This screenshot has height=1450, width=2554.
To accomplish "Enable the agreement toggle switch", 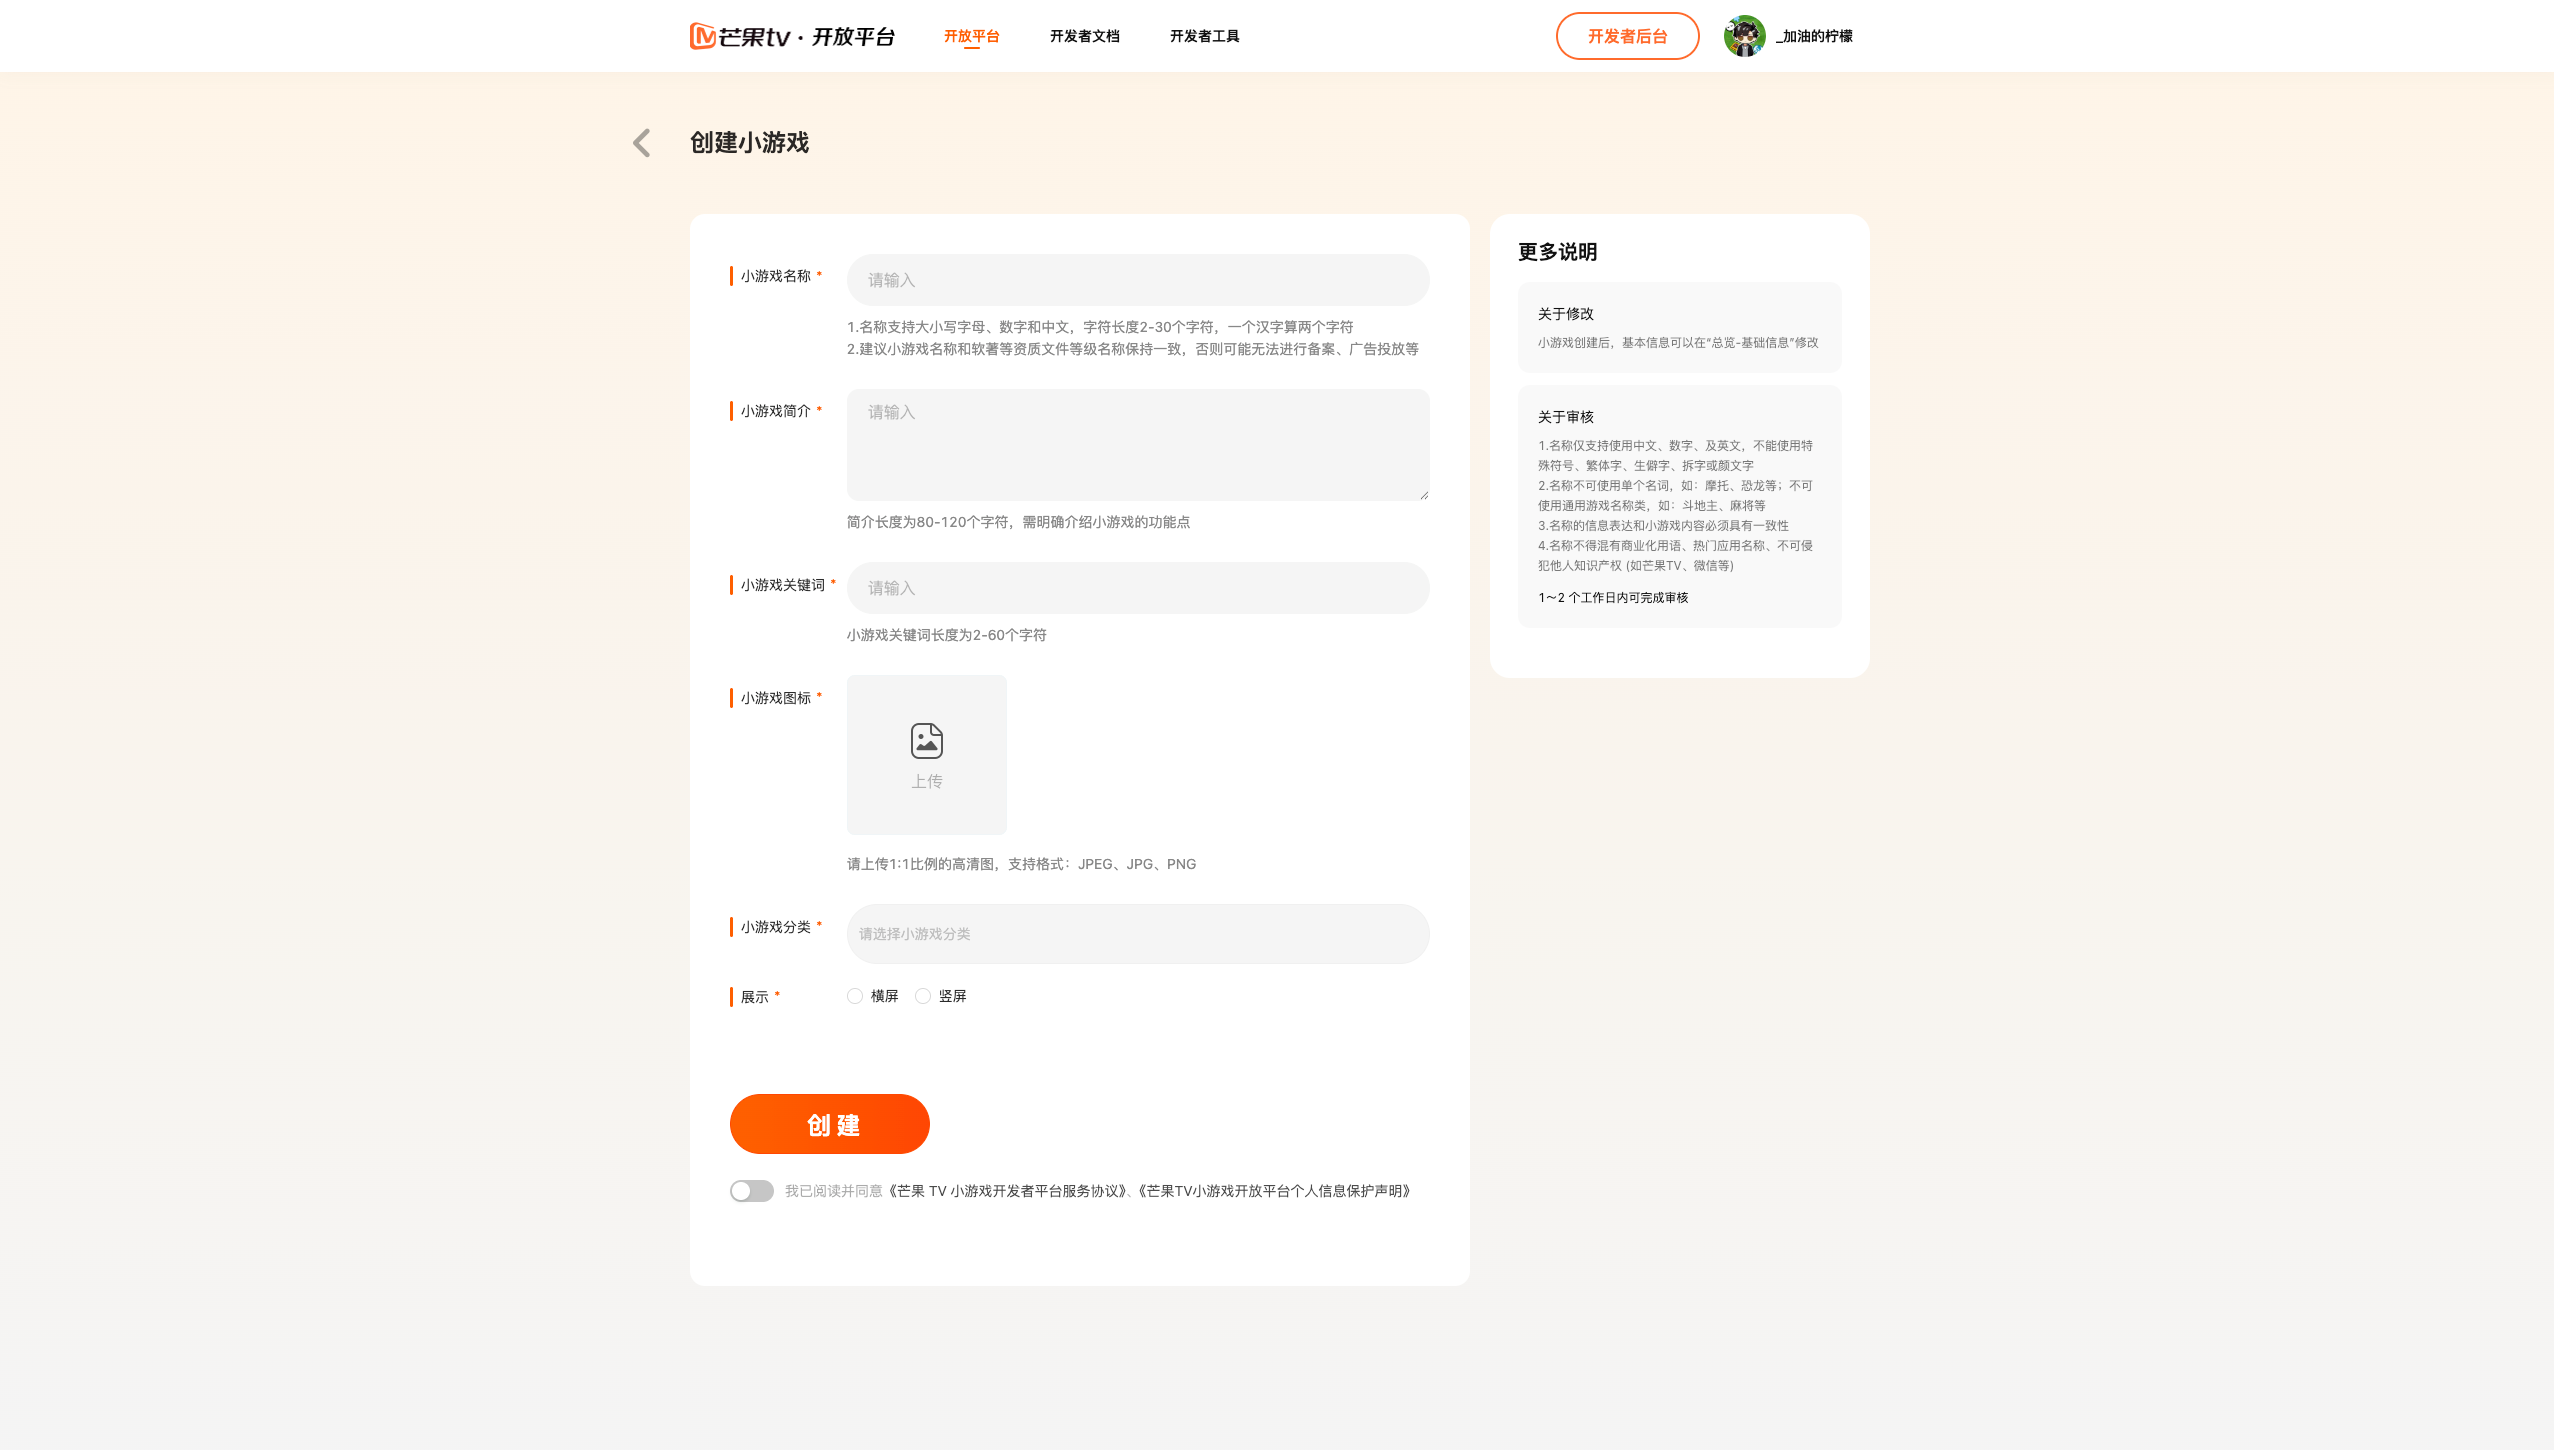I will 751,1191.
